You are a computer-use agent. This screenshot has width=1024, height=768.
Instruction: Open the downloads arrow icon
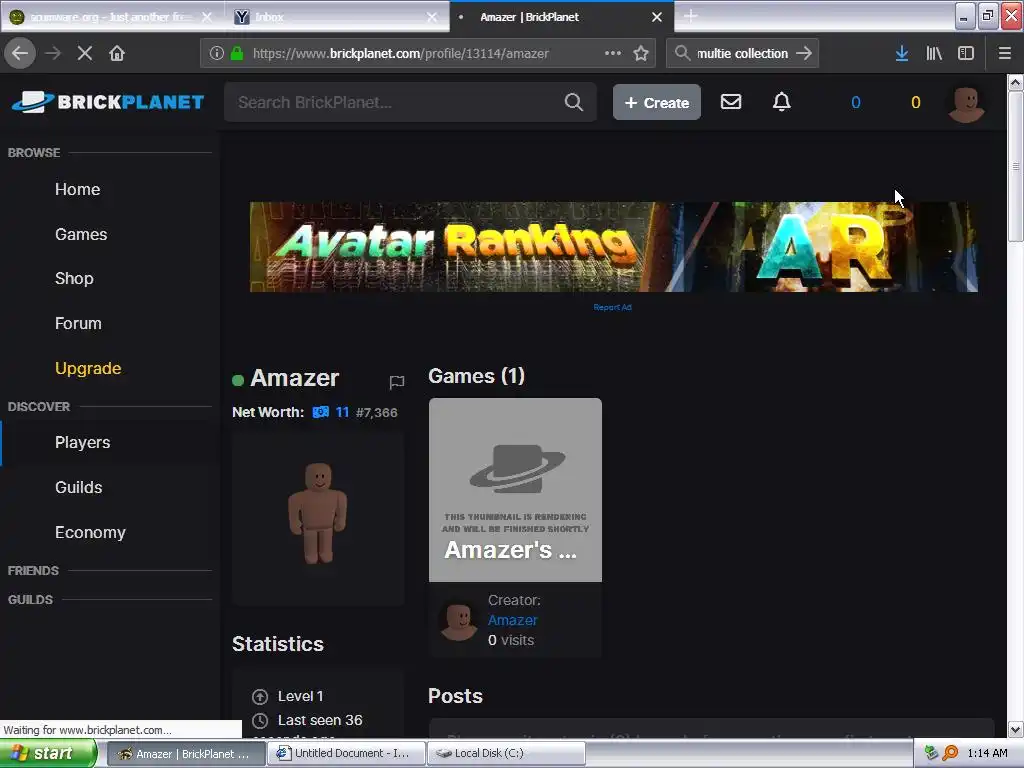coord(902,53)
